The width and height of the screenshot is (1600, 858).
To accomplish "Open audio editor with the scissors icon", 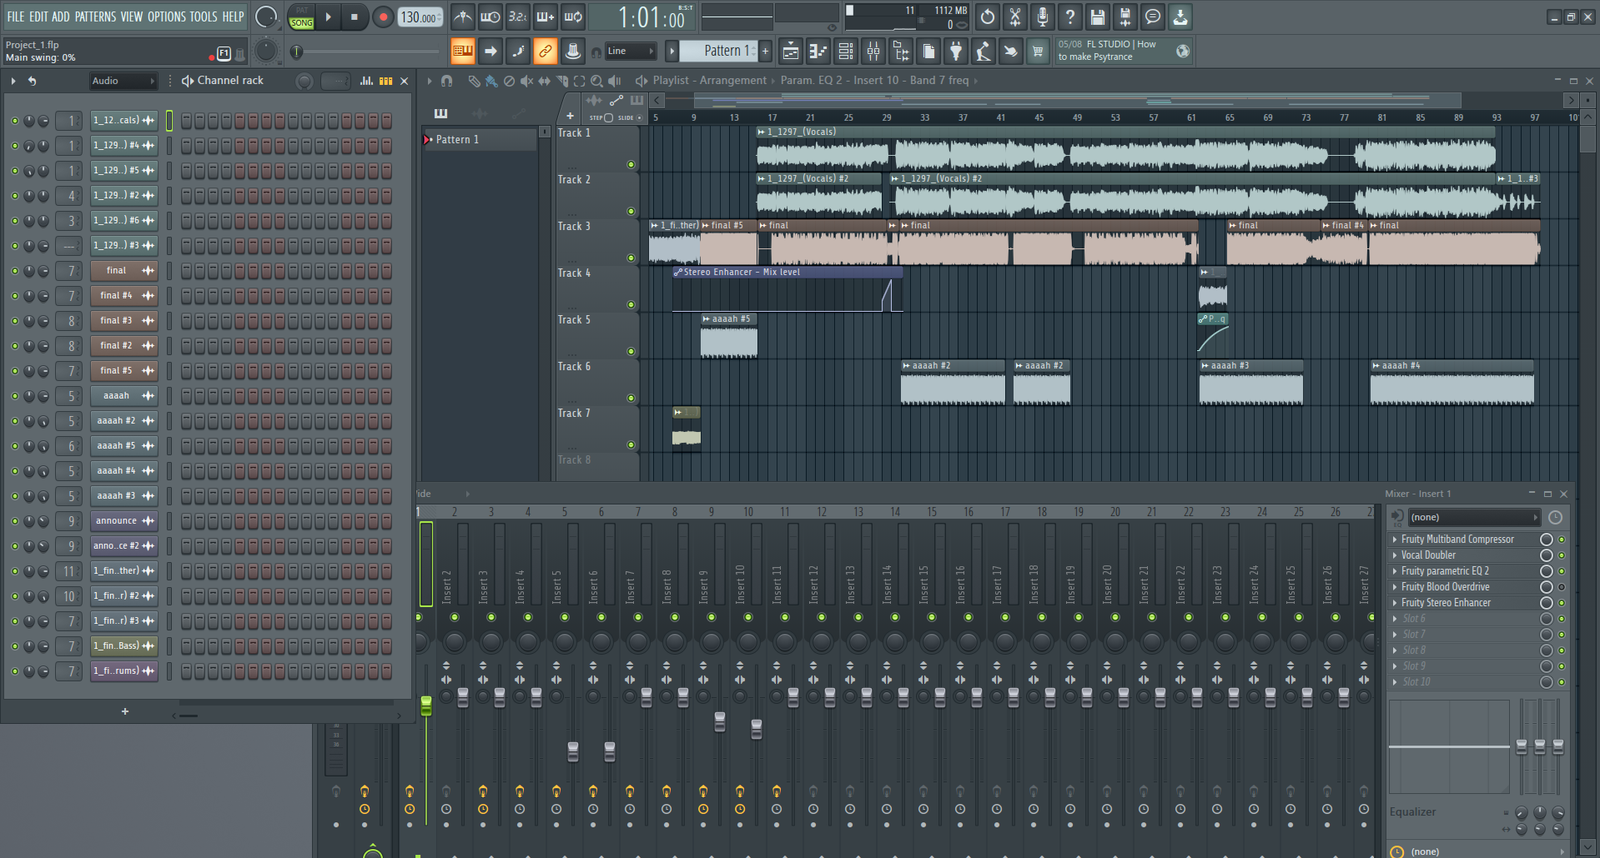I will tap(1015, 17).
